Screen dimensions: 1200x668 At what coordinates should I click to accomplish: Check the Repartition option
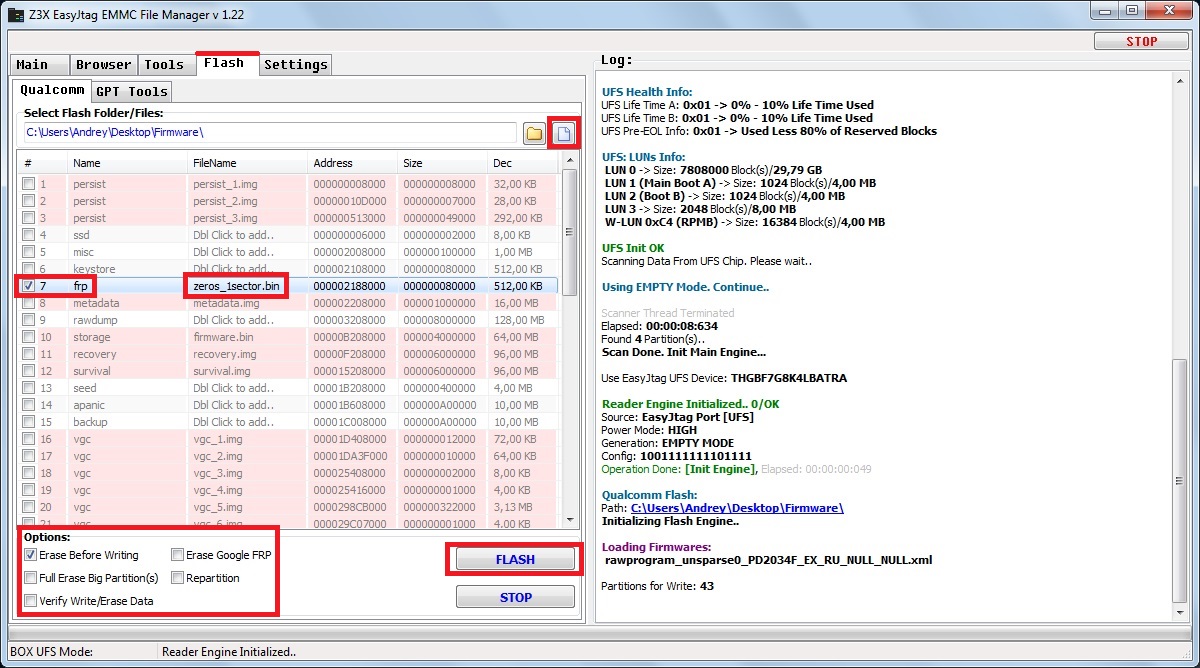click(x=177, y=578)
